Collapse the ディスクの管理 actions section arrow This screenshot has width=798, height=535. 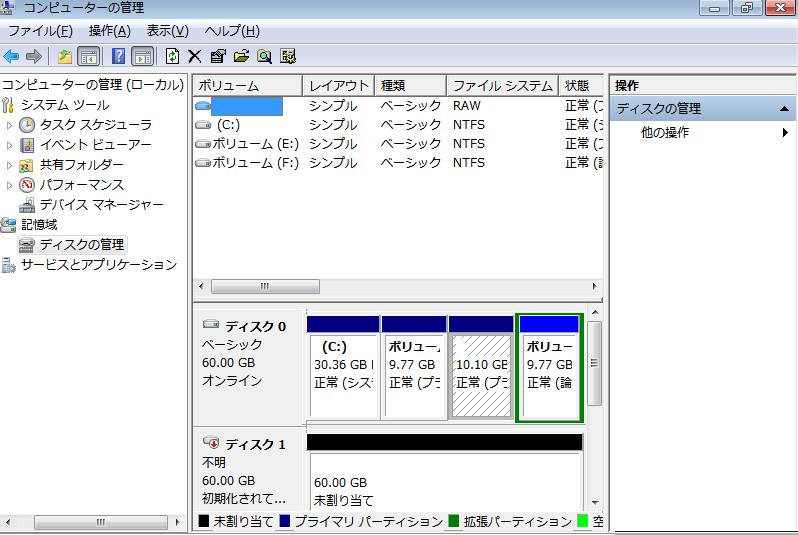pyautogui.click(x=784, y=108)
